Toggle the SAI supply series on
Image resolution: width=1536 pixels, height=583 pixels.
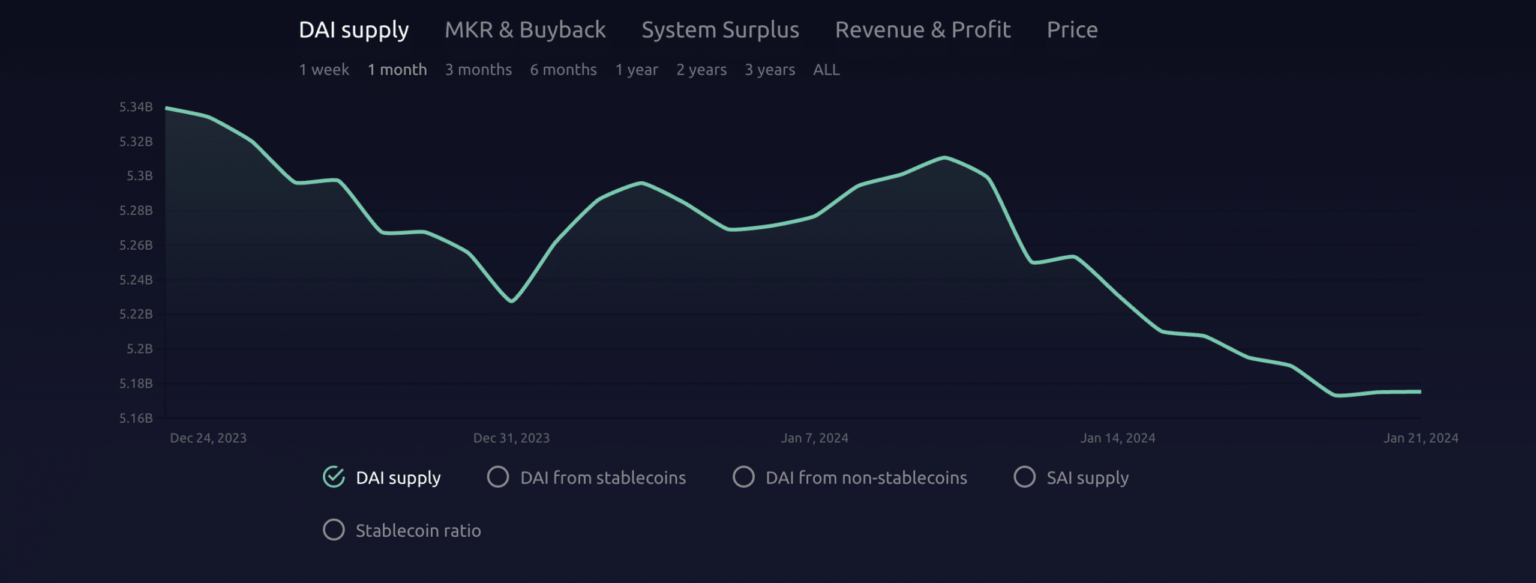(x=1024, y=477)
